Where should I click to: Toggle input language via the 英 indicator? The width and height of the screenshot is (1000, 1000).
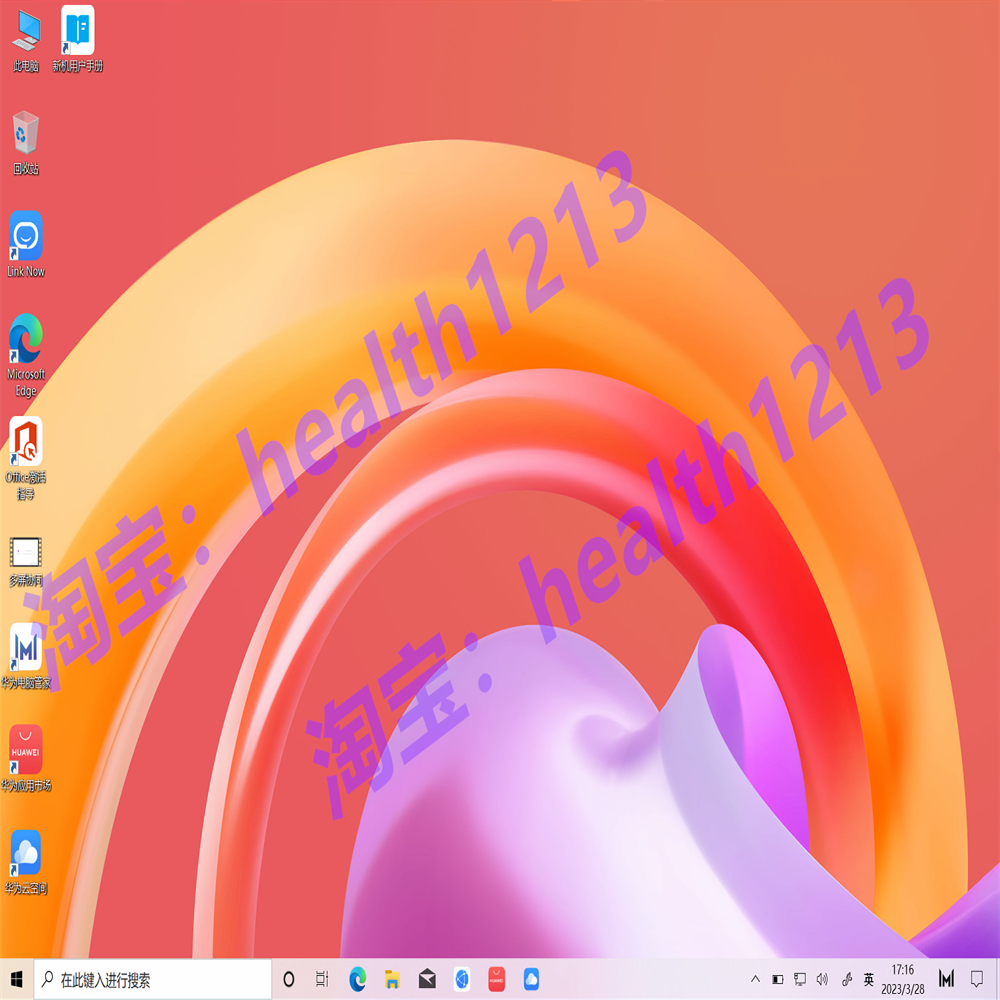click(x=867, y=981)
